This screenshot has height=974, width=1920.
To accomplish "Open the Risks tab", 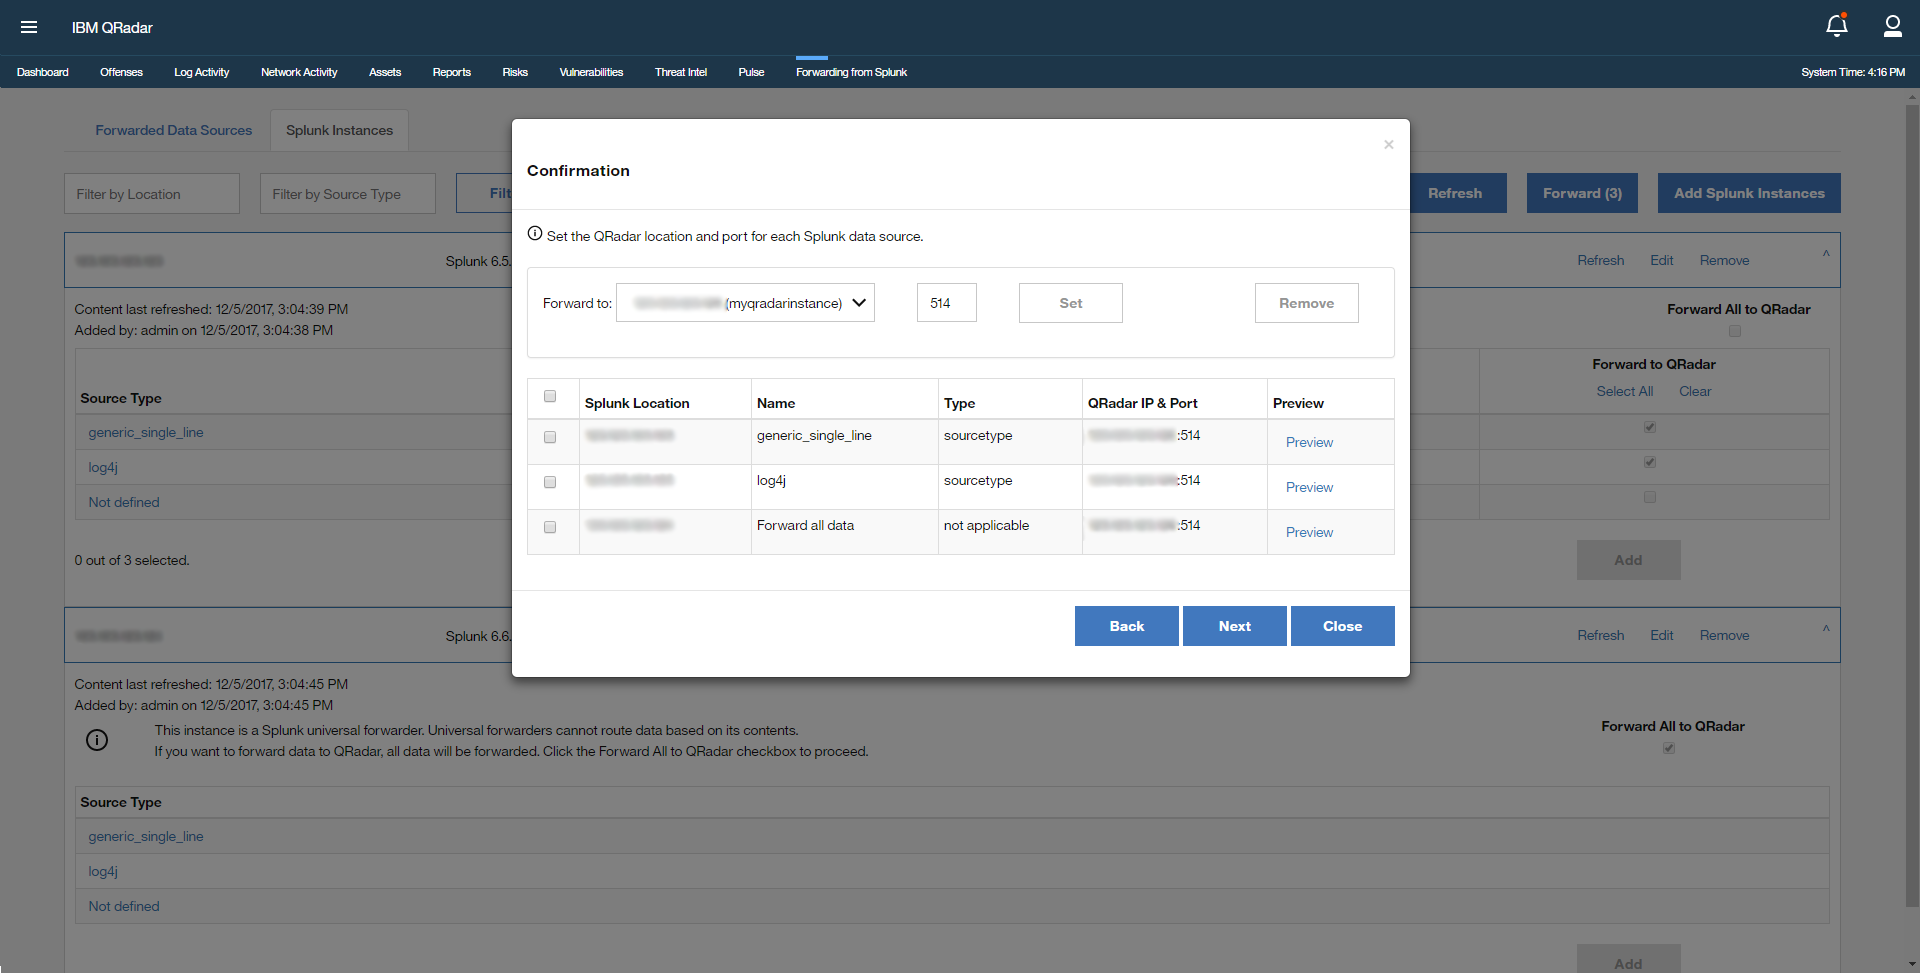I will 515,72.
